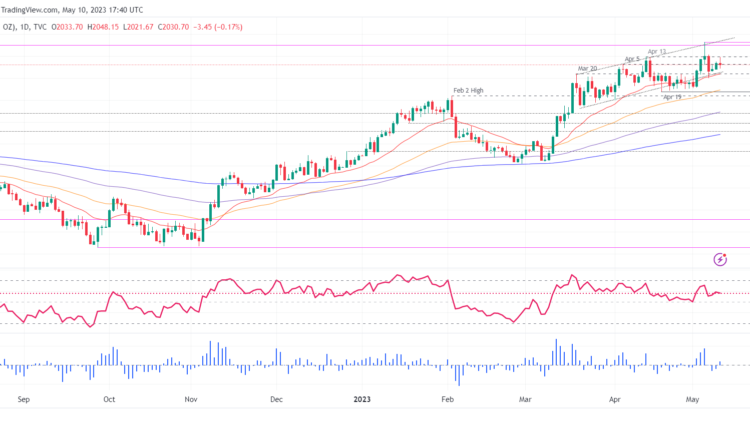This screenshot has height=430, width=750.
Task: Click the purple lightning bolt icon
Action: pyautogui.click(x=720, y=259)
